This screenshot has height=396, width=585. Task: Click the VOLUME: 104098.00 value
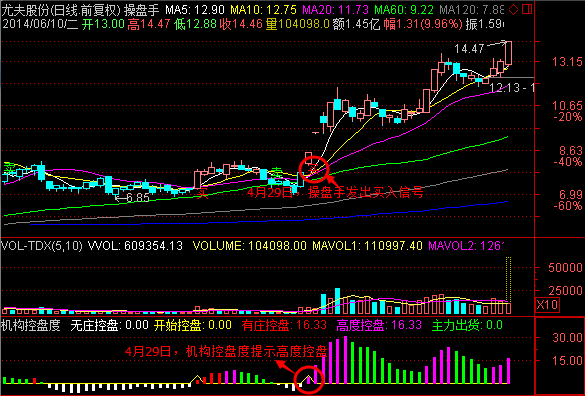(250, 246)
